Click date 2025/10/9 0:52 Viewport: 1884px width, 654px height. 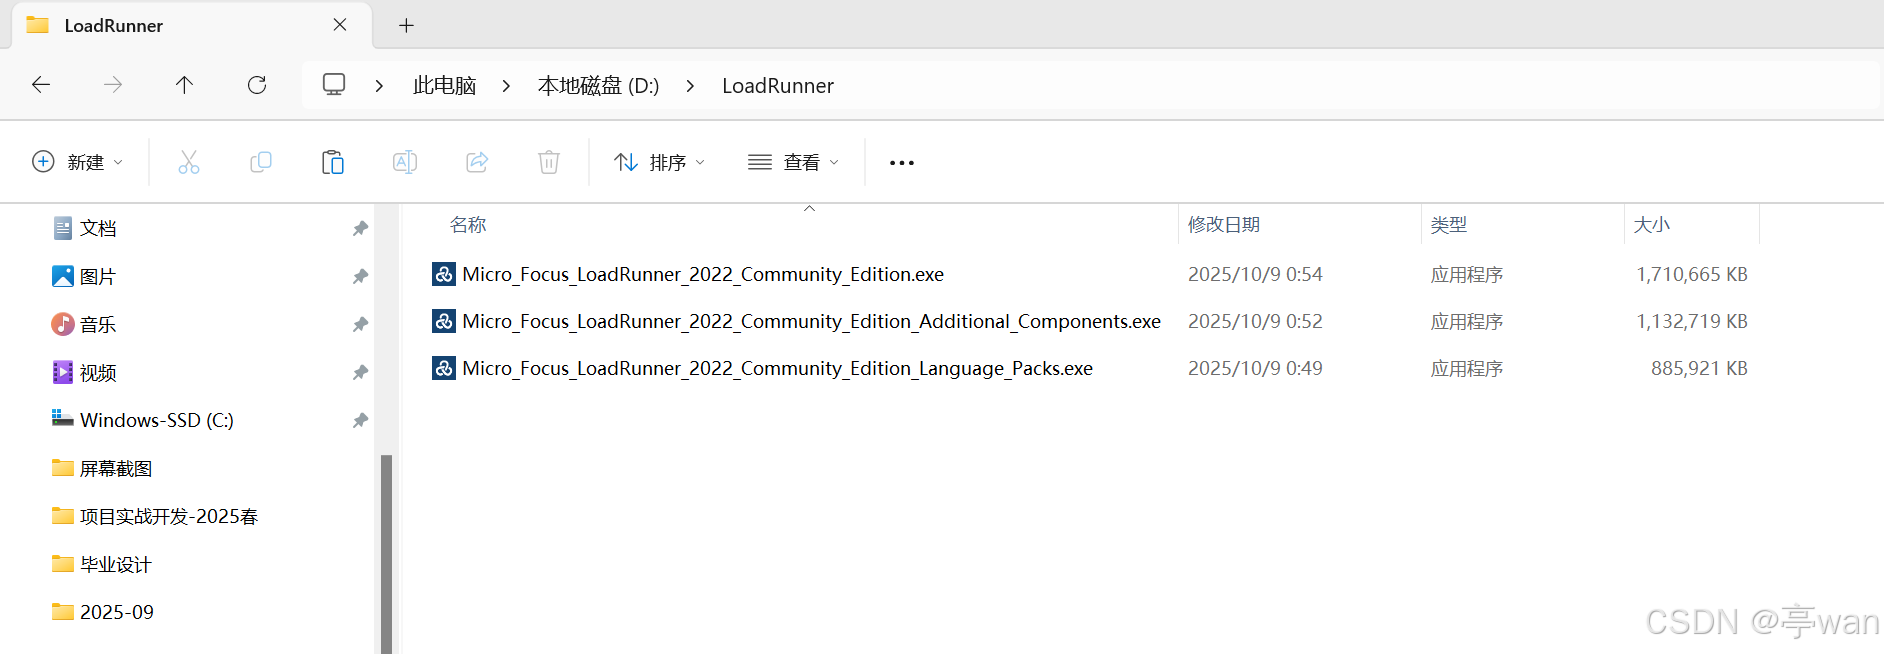(1255, 321)
